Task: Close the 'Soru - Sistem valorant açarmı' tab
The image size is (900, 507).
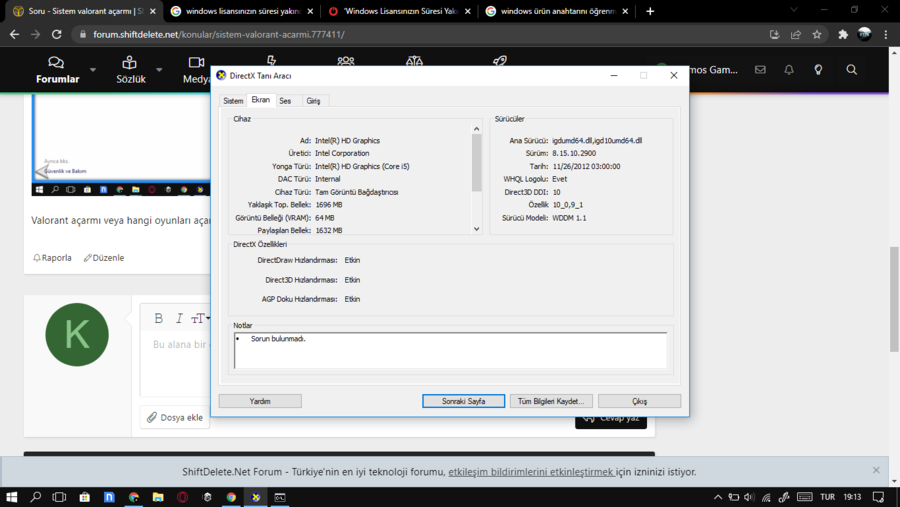Action: (153, 11)
